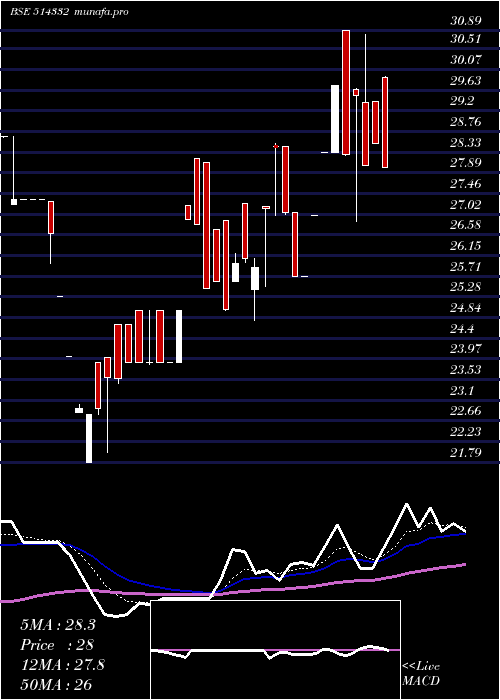Click the <<Live MACD label
This screenshot has width=500, height=700.
[x=421, y=674]
